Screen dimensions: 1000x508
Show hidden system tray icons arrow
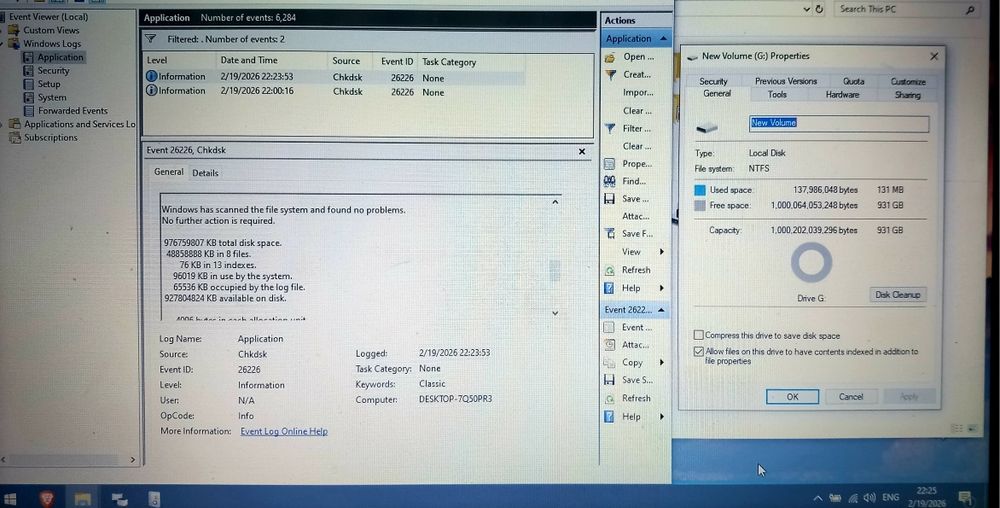click(x=818, y=498)
